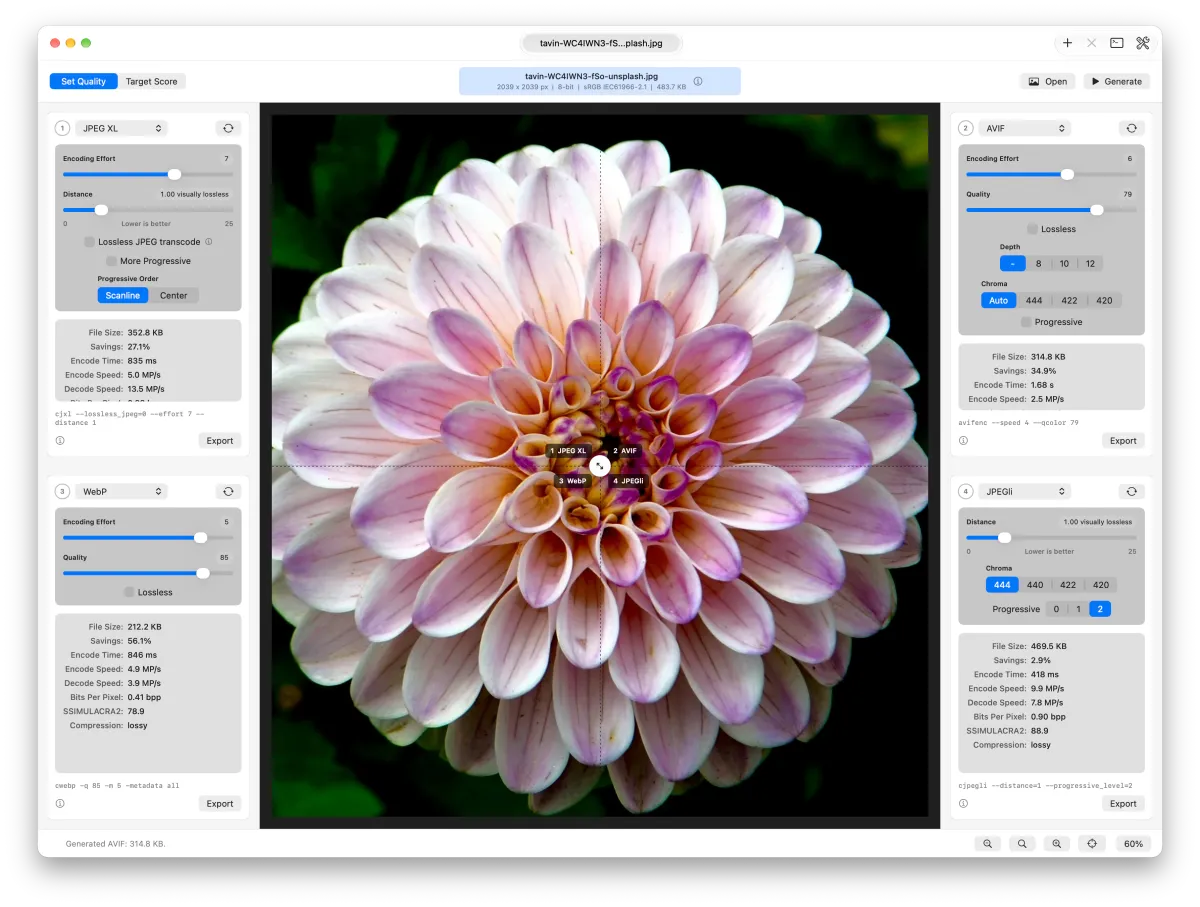Export the WebP result

point(220,803)
